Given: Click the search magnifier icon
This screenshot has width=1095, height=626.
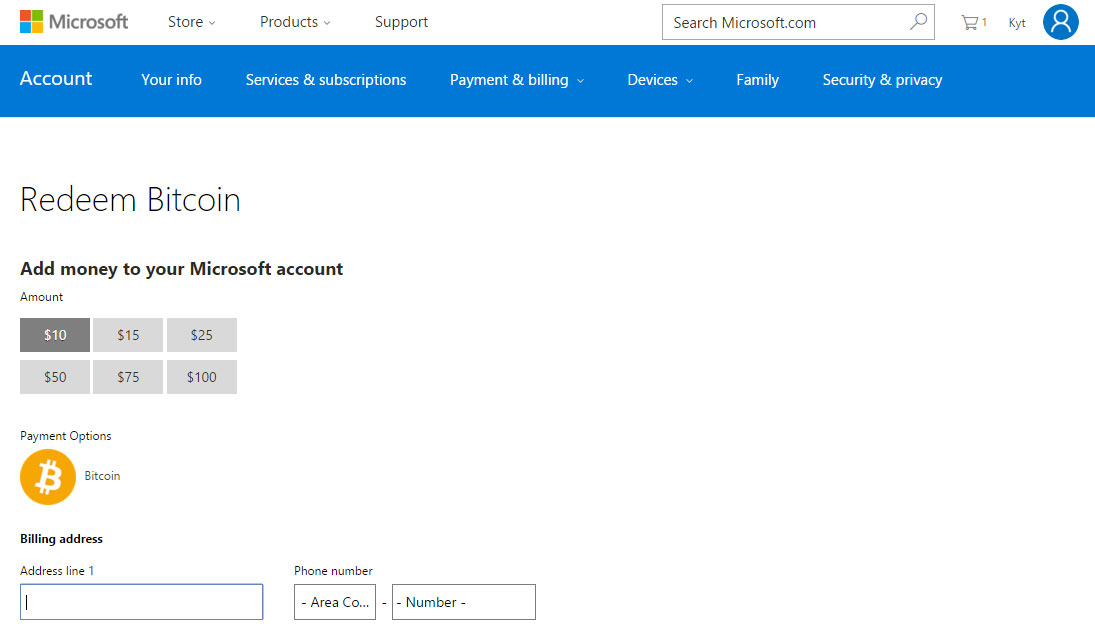Looking at the screenshot, I should 918,22.
